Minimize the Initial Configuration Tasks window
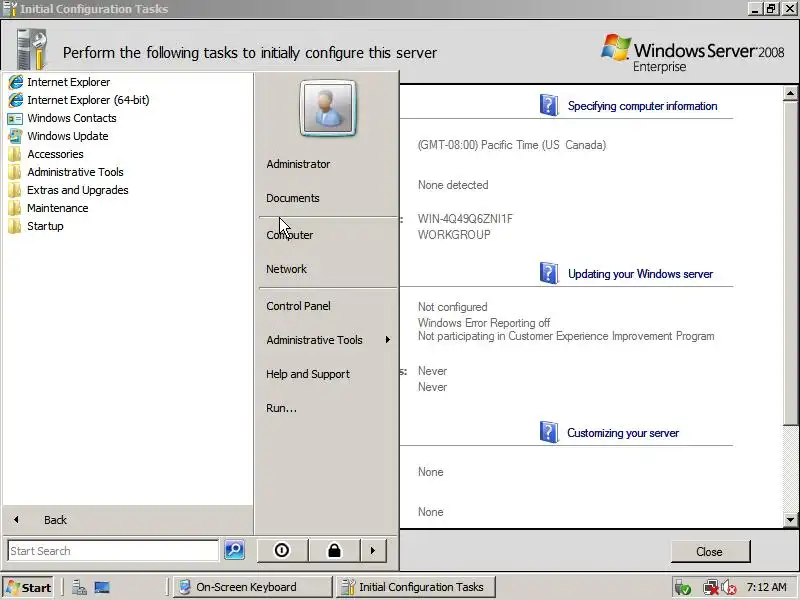The width and height of the screenshot is (800, 600). coord(756,9)
